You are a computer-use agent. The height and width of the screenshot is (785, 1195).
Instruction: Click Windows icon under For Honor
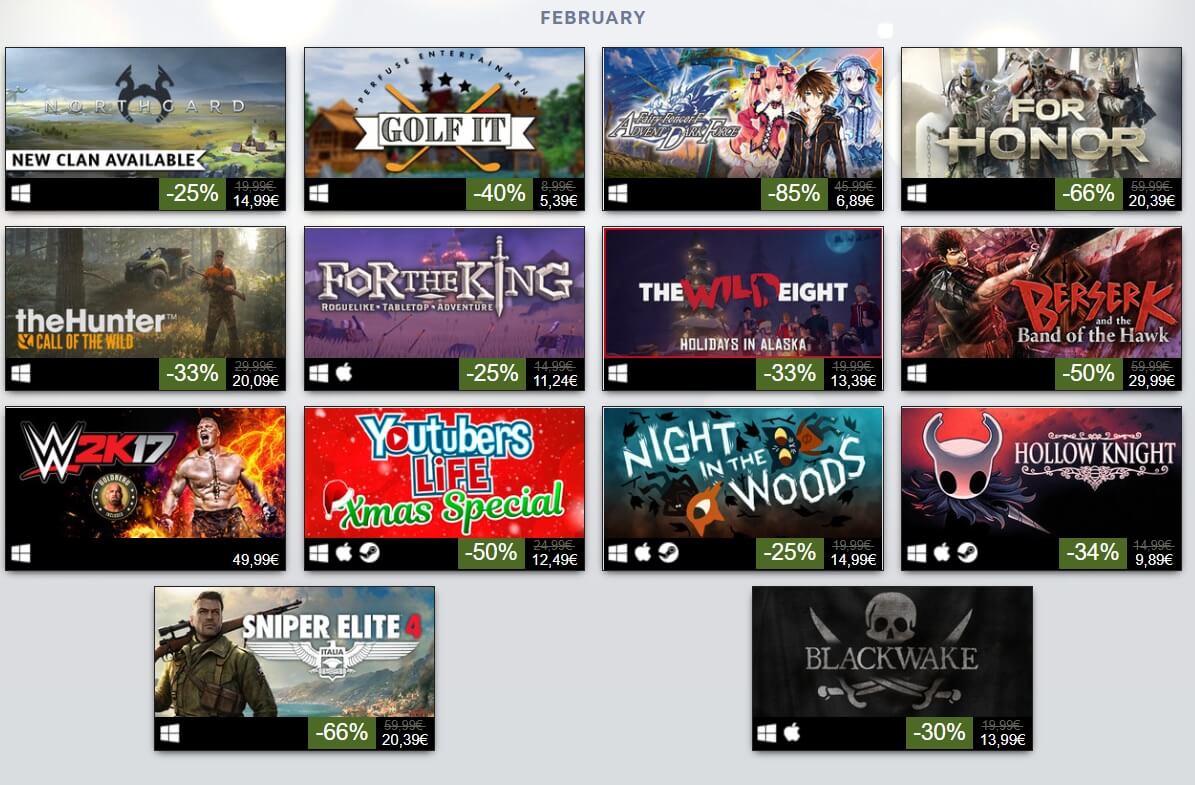coord(917,194)
